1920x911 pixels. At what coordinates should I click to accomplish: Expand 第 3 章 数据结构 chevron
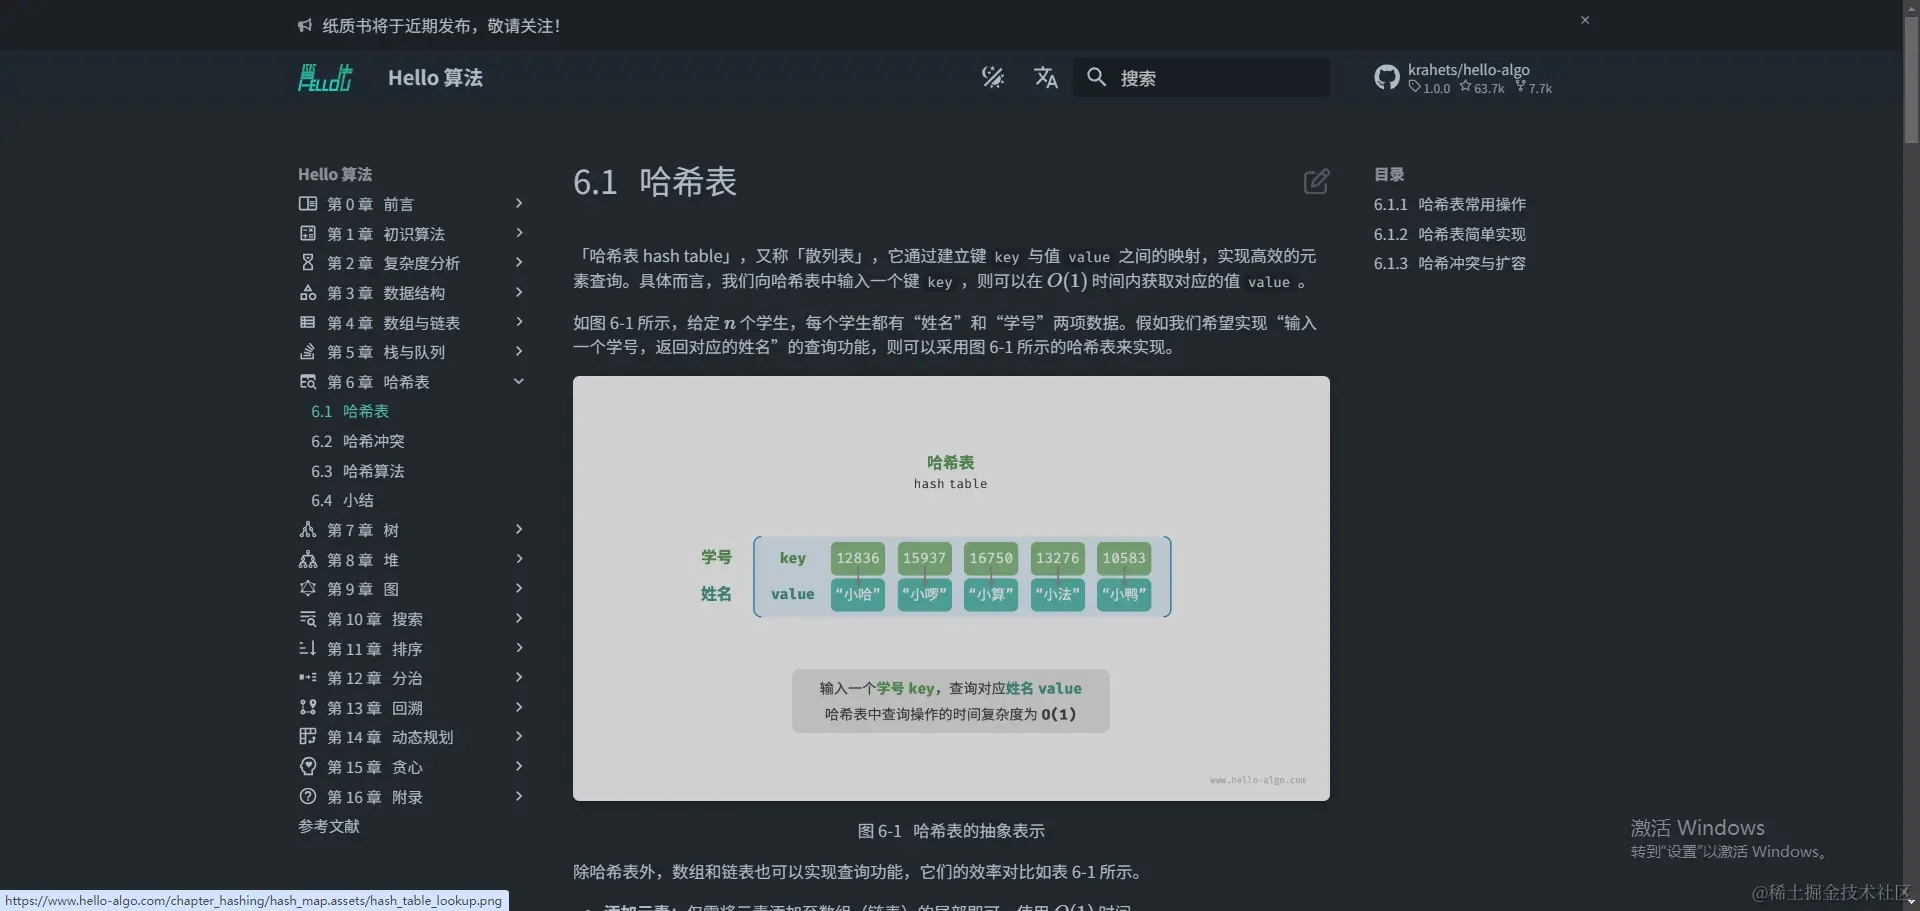click(518, 292)
